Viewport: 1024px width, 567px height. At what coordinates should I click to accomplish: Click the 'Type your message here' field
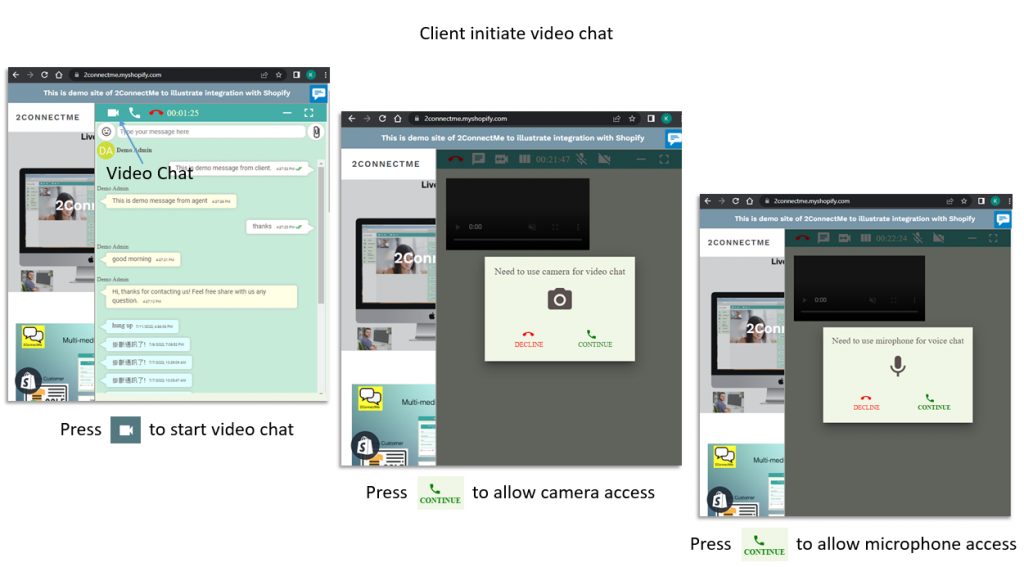click(210, 132)
